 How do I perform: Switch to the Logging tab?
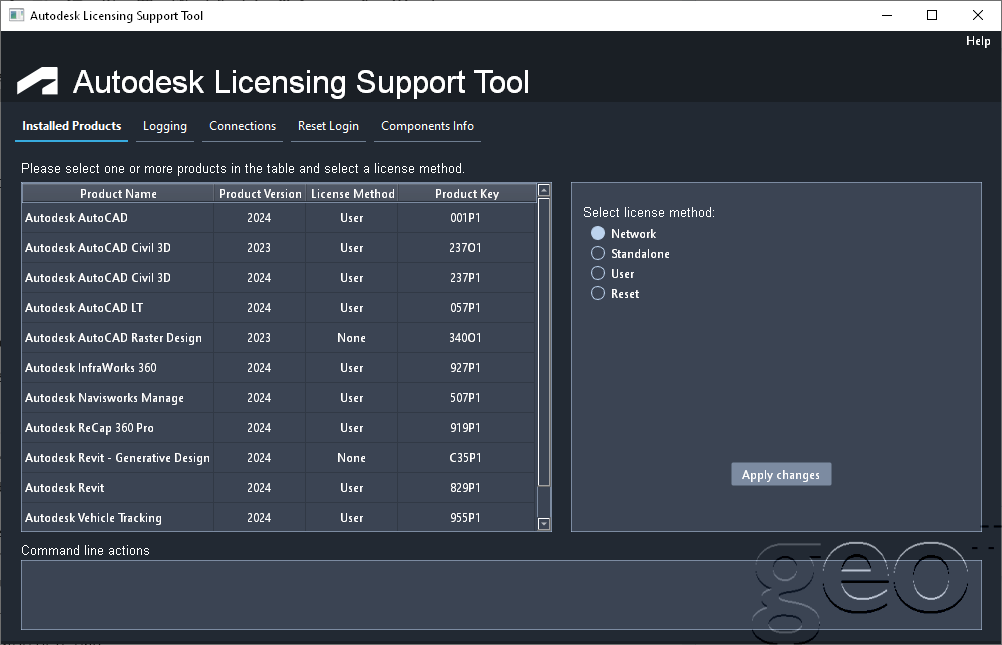165,126
